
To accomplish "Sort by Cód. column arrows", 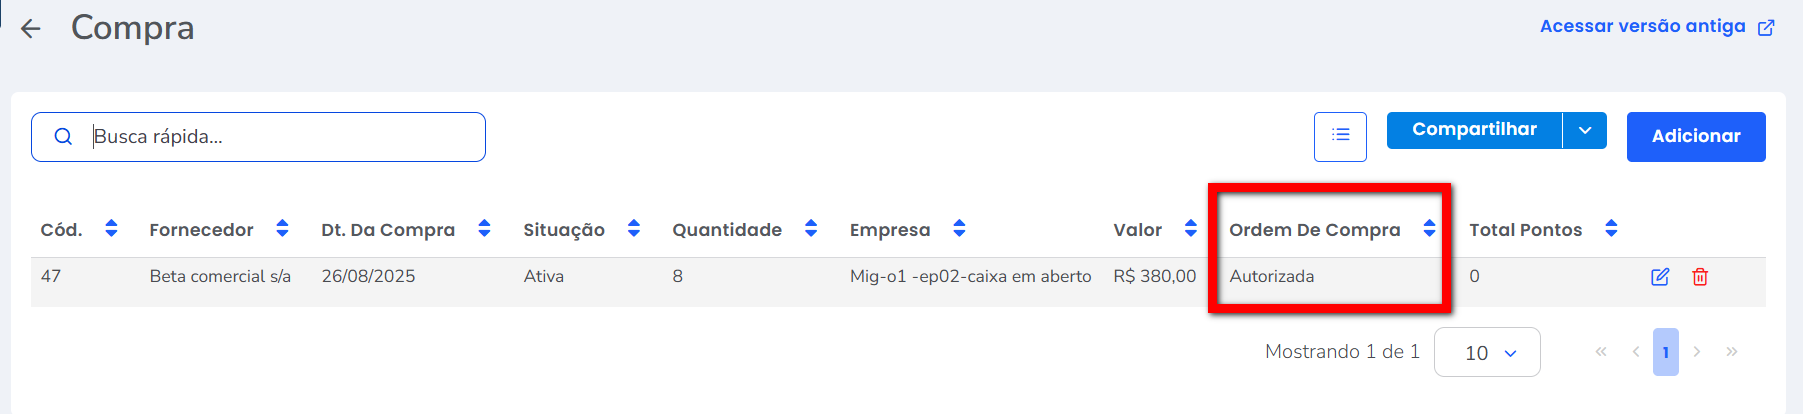I will coord(111,229).
